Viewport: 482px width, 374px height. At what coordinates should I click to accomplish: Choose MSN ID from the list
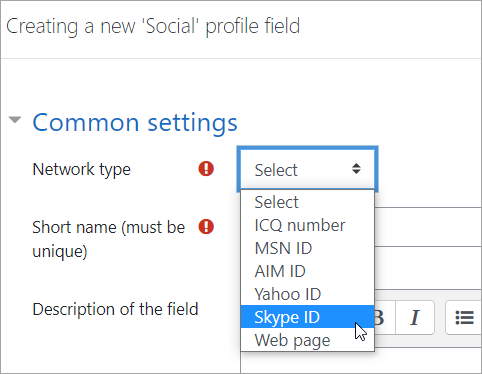tap(307, 248)
